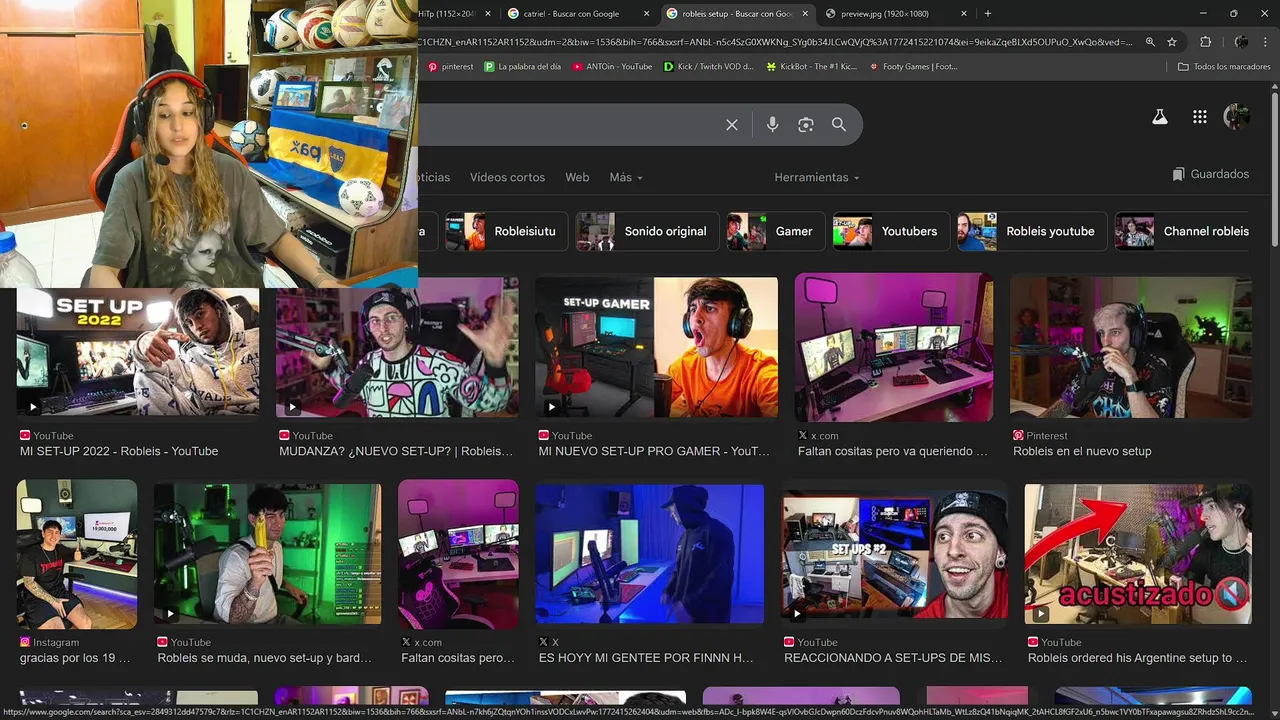This screenshot has height=720, width=1280.
Task: Click the Google search input field
Action: [x=565, y=125]
